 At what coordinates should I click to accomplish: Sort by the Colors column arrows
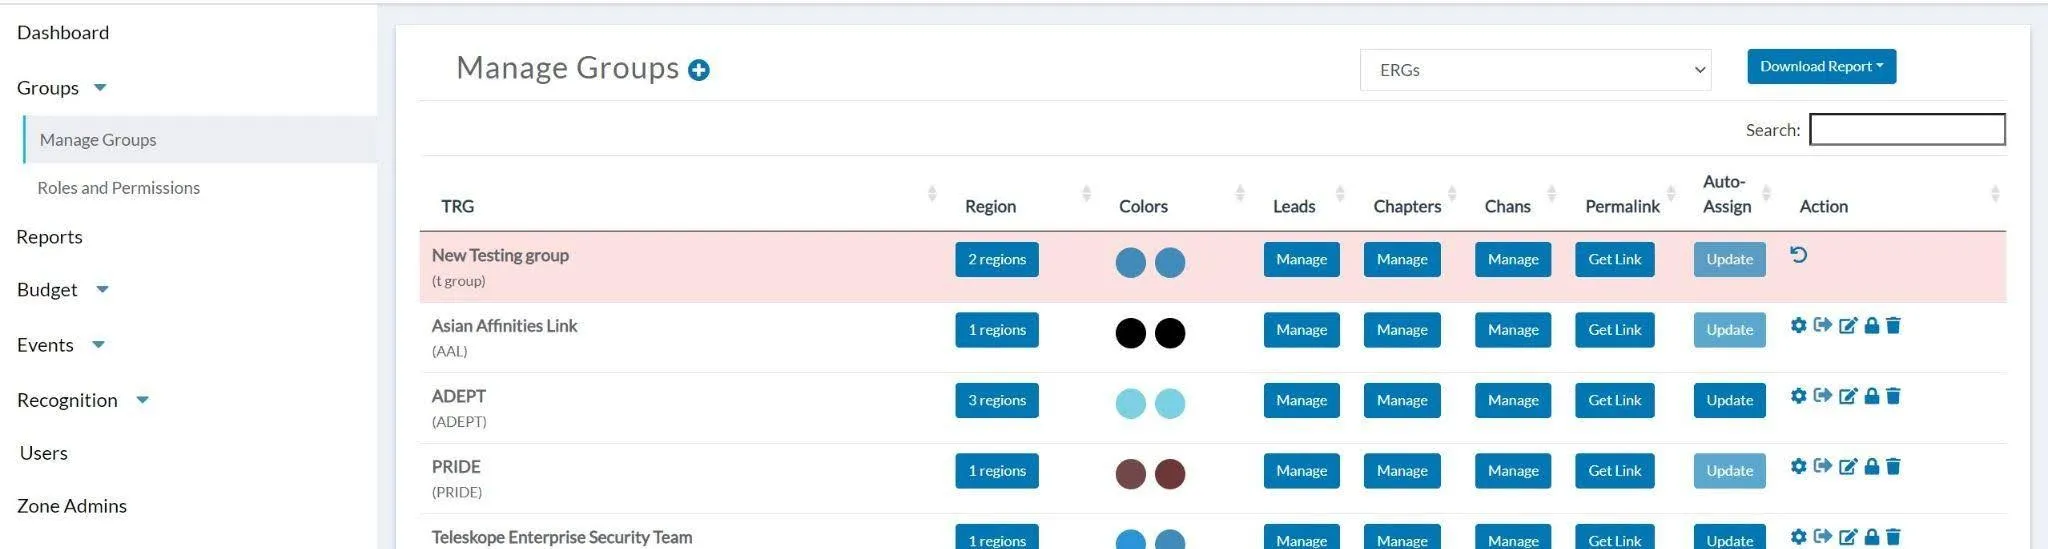[x=1240, y=193]
